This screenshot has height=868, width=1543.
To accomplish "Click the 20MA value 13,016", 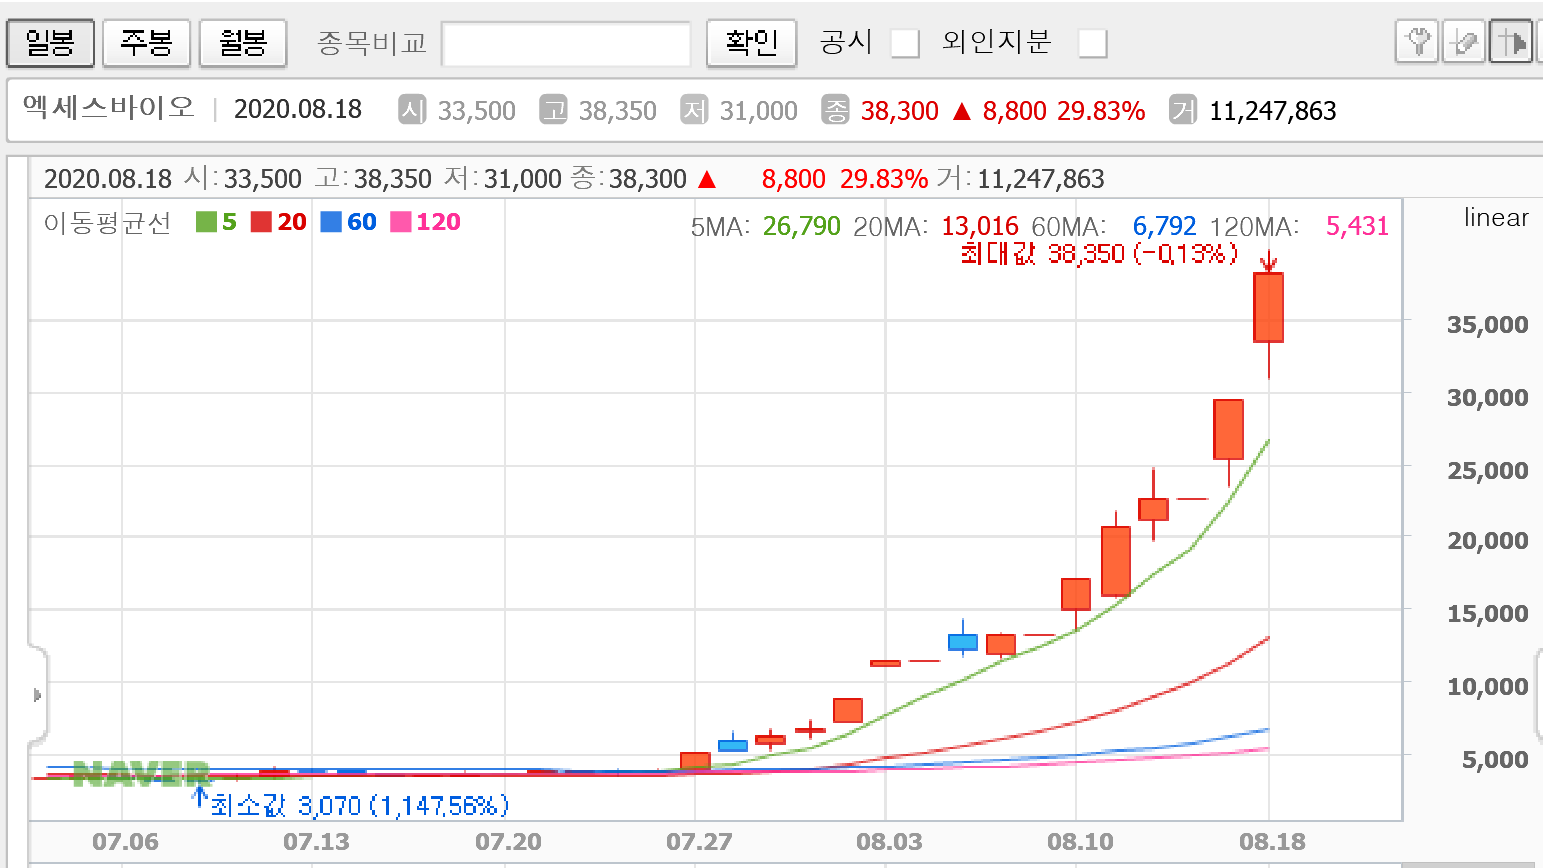I will click(x=980, y=227).
